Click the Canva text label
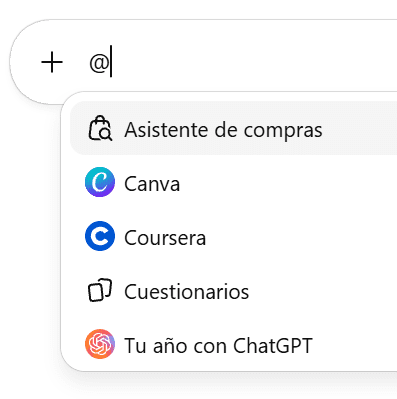The image size is (397, 399). (152, 184)
